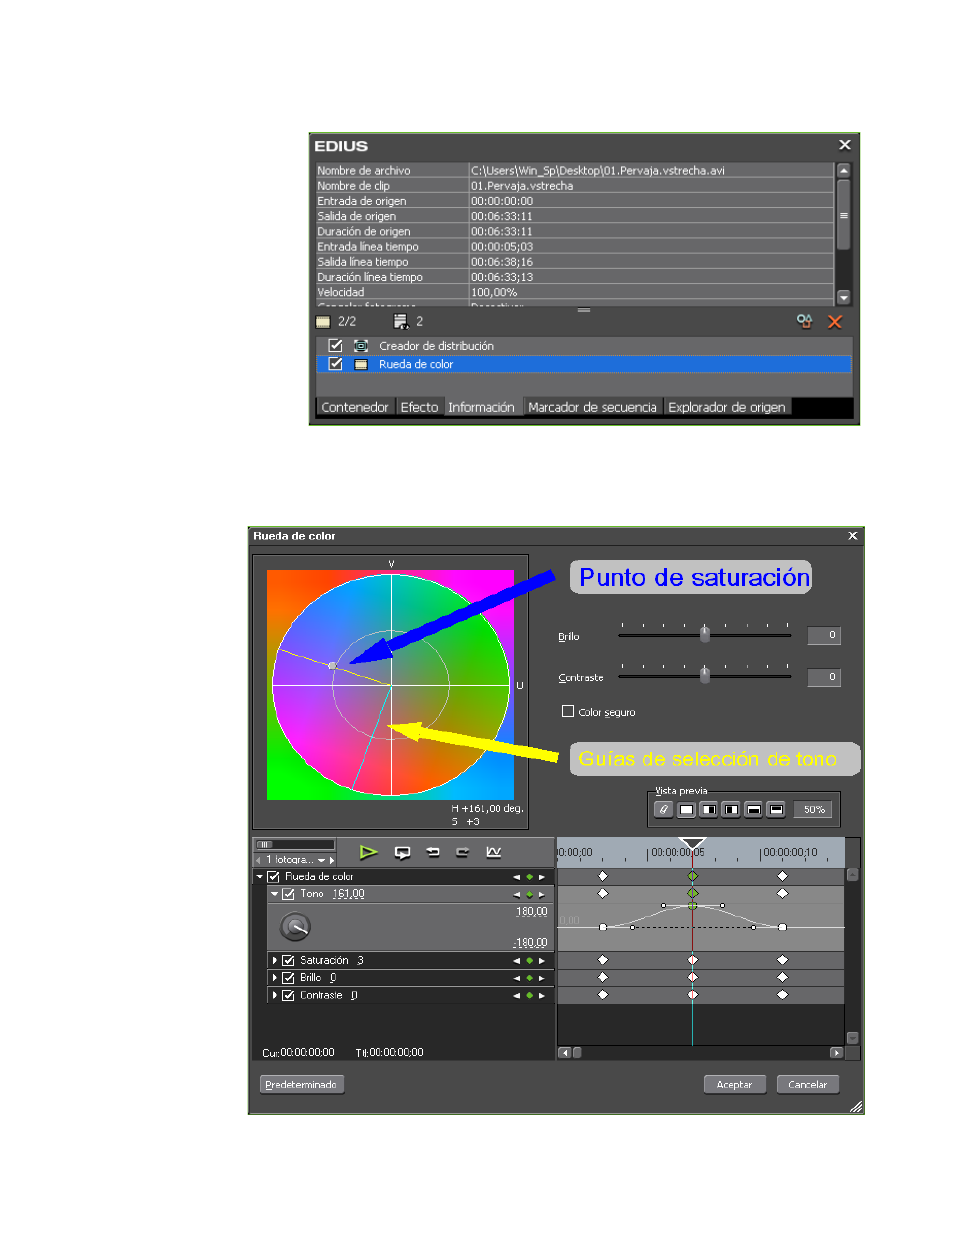Select right-half black preview mode button
954x1235 pixels.
click(x=708, y=809)
